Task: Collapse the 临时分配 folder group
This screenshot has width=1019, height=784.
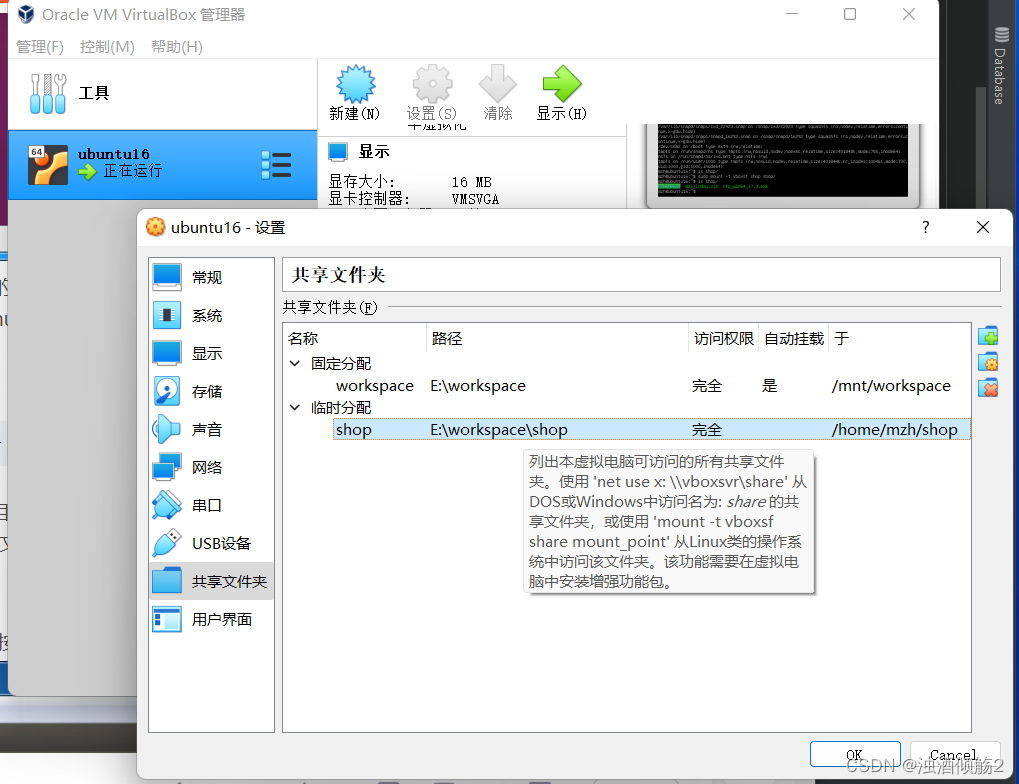Action: click(x=293, y=407)
